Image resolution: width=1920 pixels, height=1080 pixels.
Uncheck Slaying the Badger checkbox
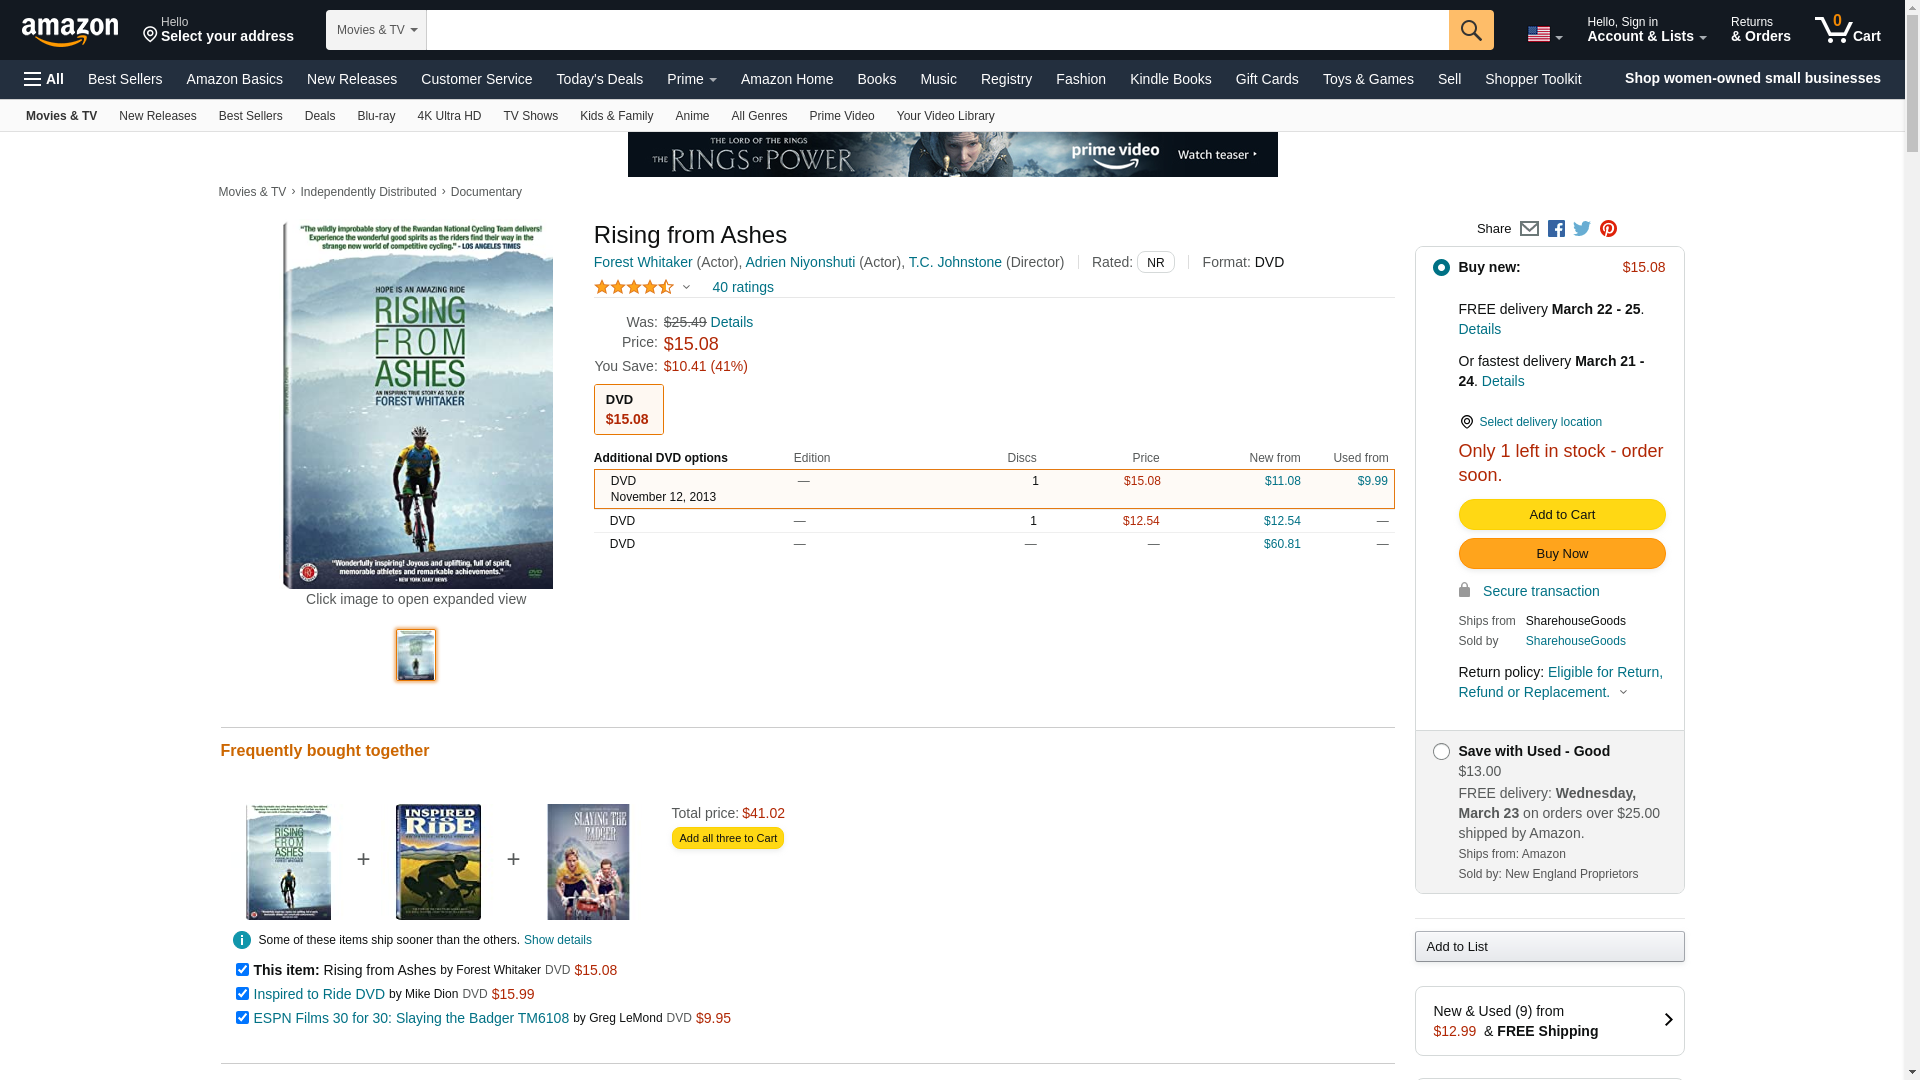pos(242,1018)
